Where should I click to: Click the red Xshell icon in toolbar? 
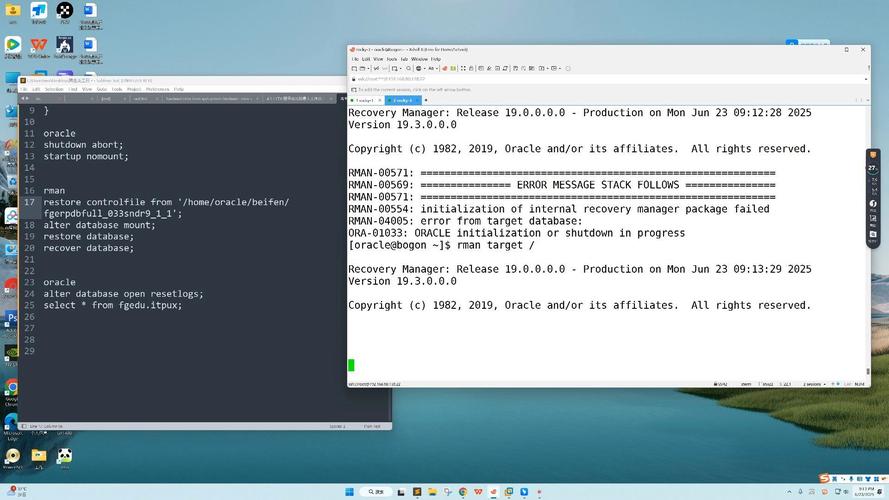pos(444,69)
